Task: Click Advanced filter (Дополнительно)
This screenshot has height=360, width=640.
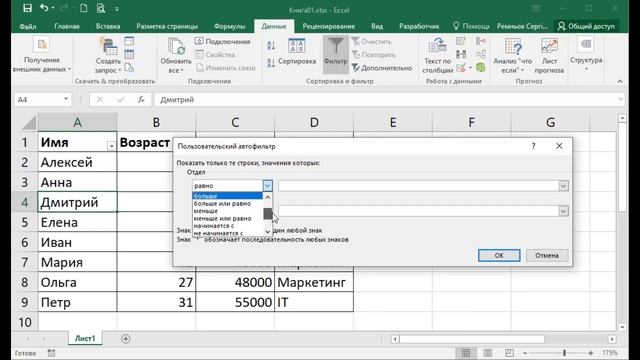Action: pos(382,68)
